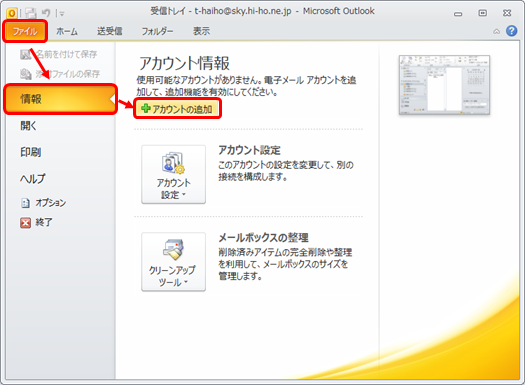Image resolution: width=525 pixels, height=385 pixels.
Task: Click 名前を付けて保存
Action: coord(66,54)
